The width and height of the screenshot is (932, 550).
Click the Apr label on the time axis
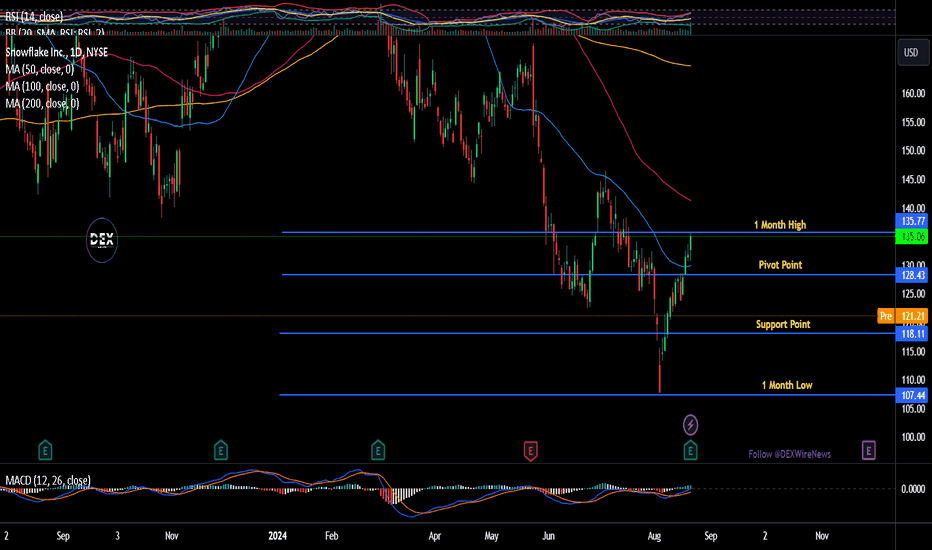click(x=434, y=536)
